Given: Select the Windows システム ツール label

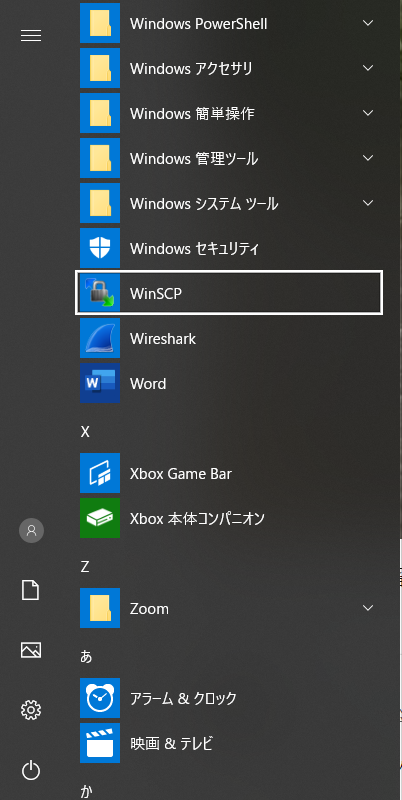Looking at the screenshot, I should click(204, 204).
